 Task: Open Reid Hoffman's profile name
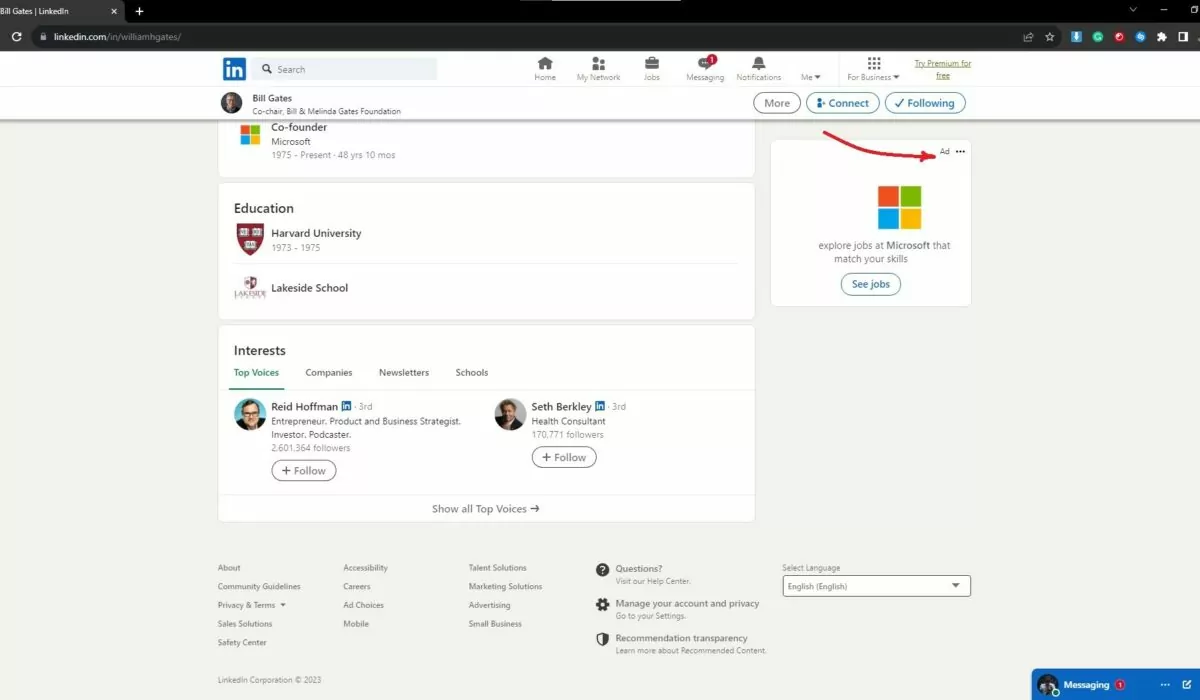click(305, 407)
